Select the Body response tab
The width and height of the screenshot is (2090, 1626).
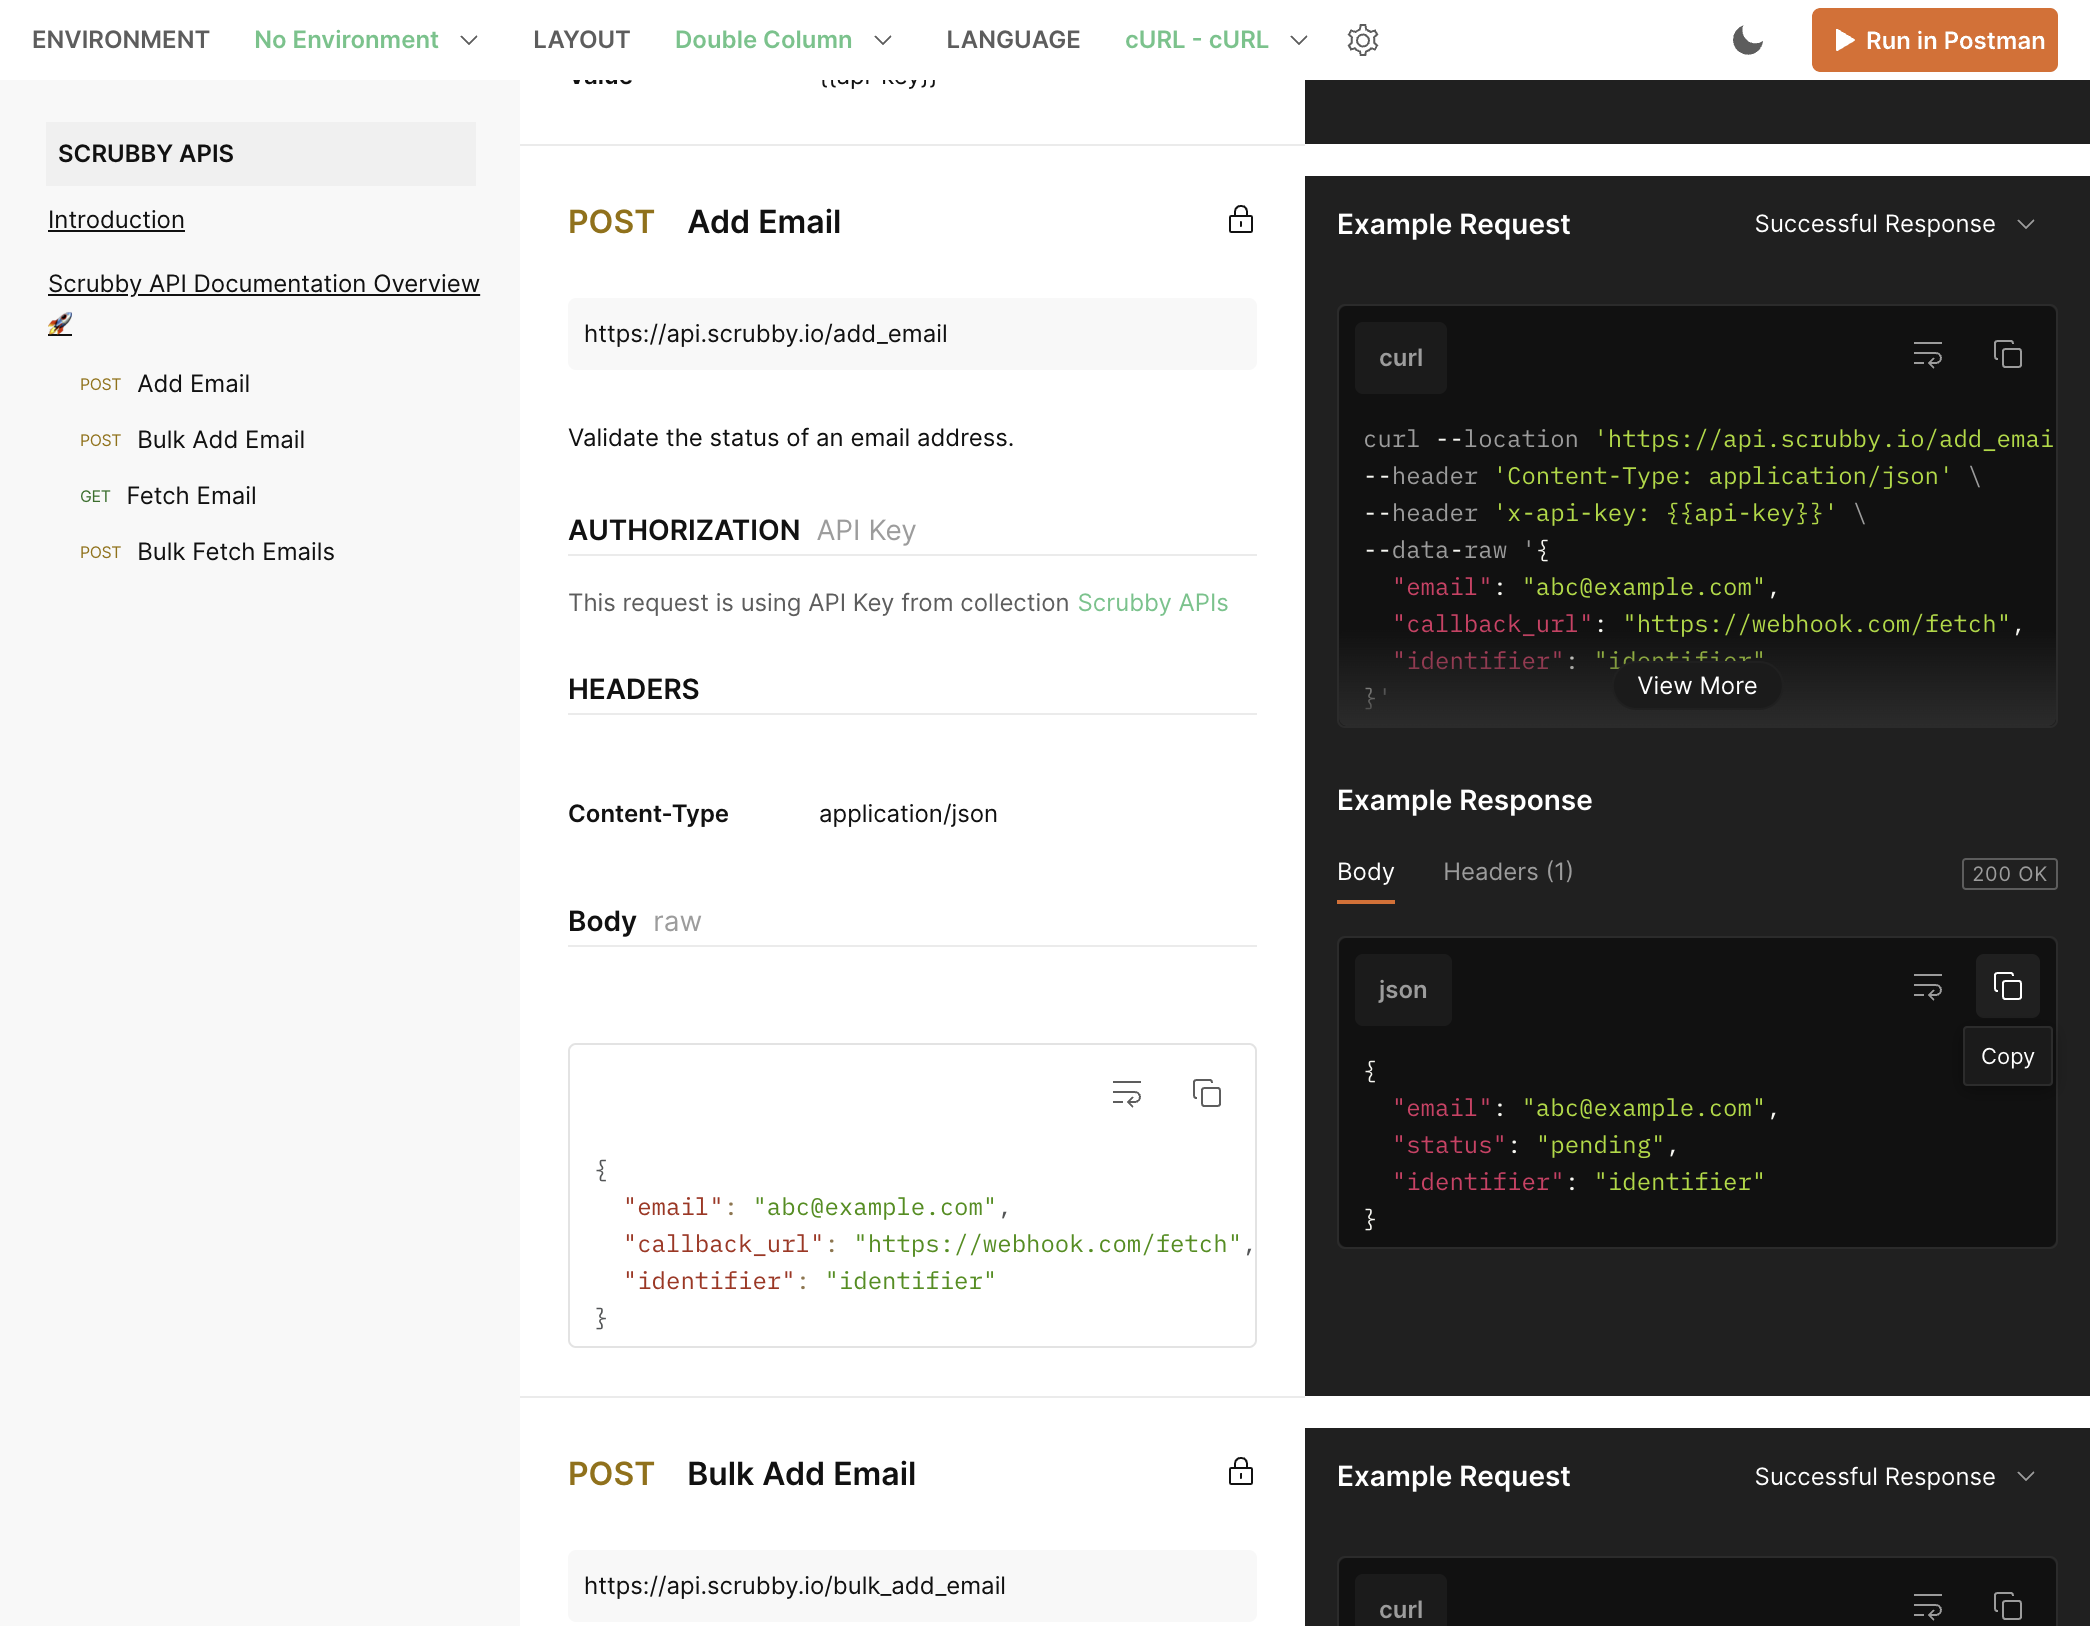click(1365, 872)
